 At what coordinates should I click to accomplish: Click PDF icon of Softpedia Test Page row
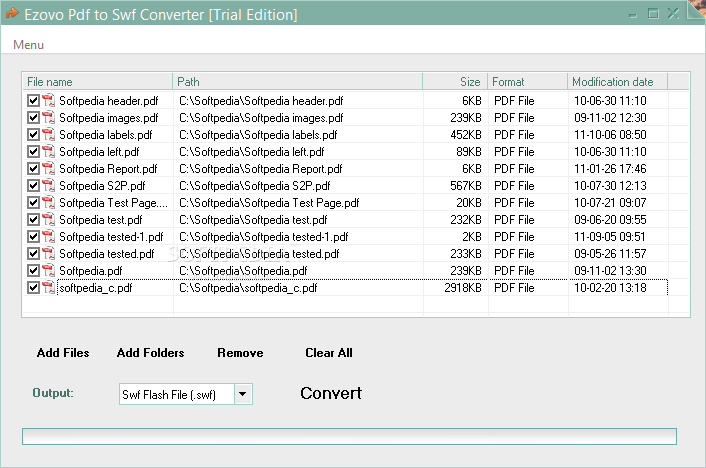[x=48, y=203]
